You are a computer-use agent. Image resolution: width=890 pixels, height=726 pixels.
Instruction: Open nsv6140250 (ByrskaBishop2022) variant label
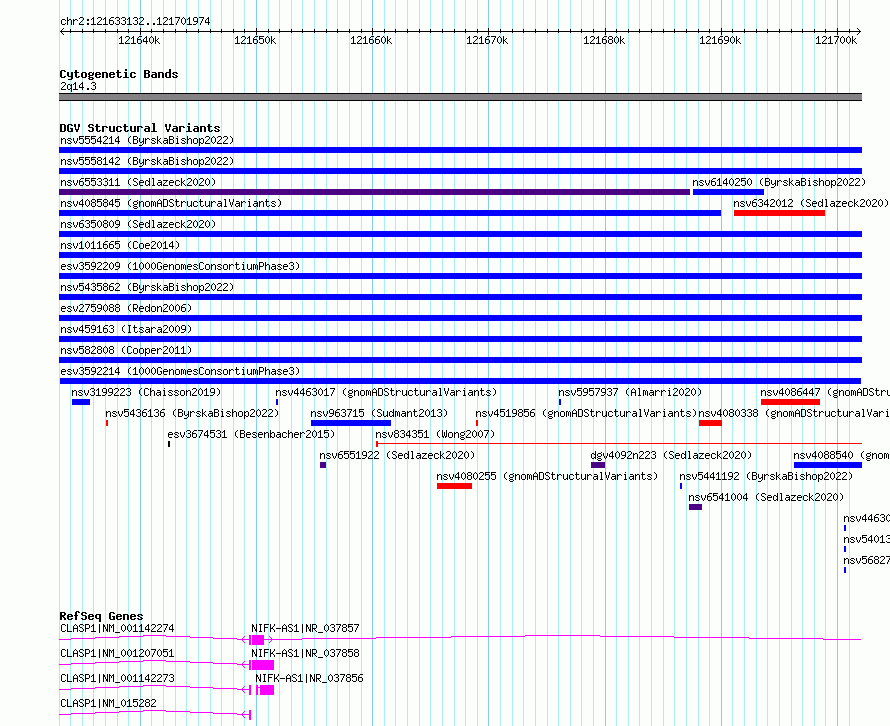tap(779, 182)
